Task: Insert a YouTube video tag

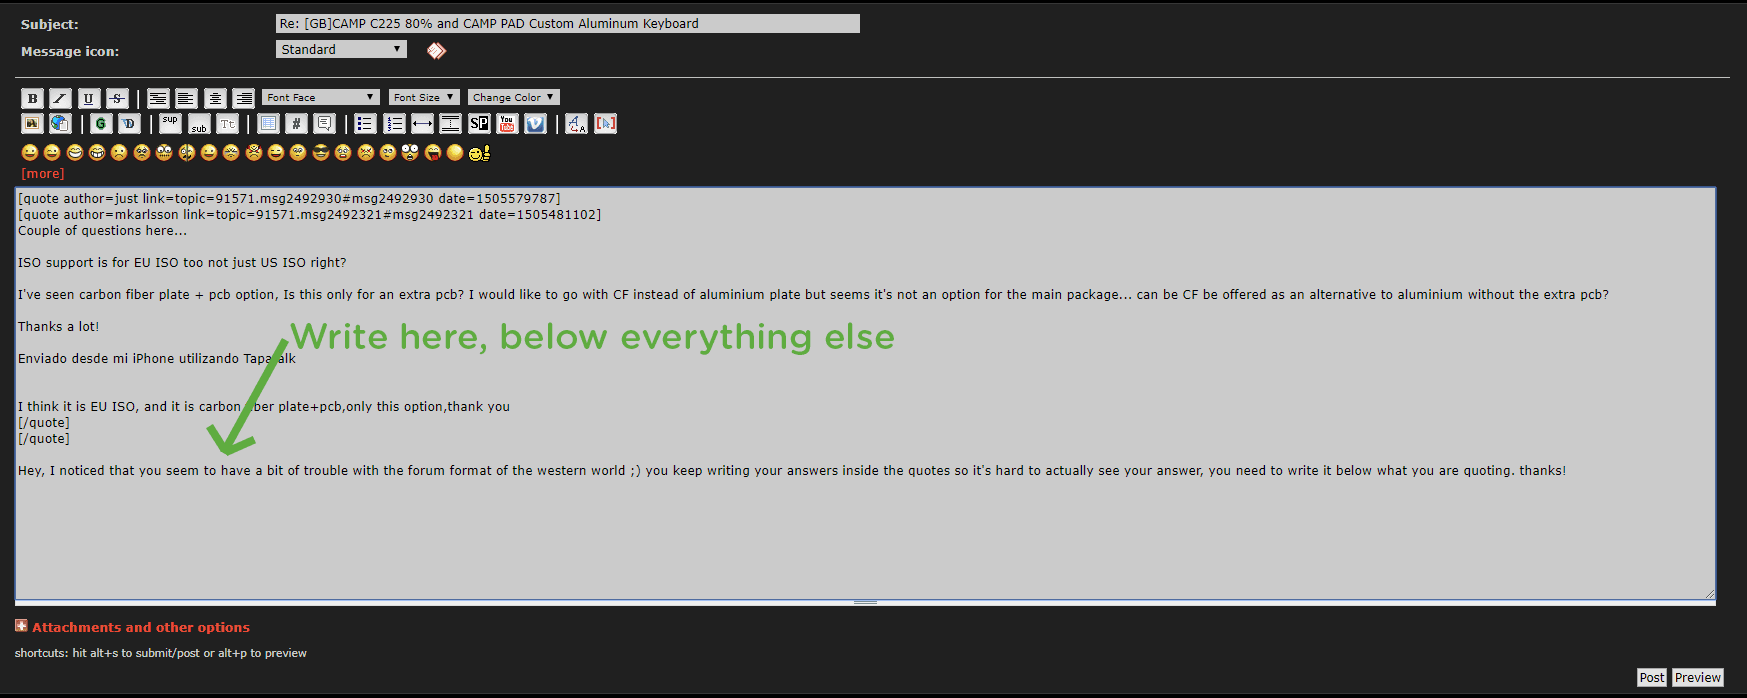Action: pyautogui.click(x=507, y=124)
